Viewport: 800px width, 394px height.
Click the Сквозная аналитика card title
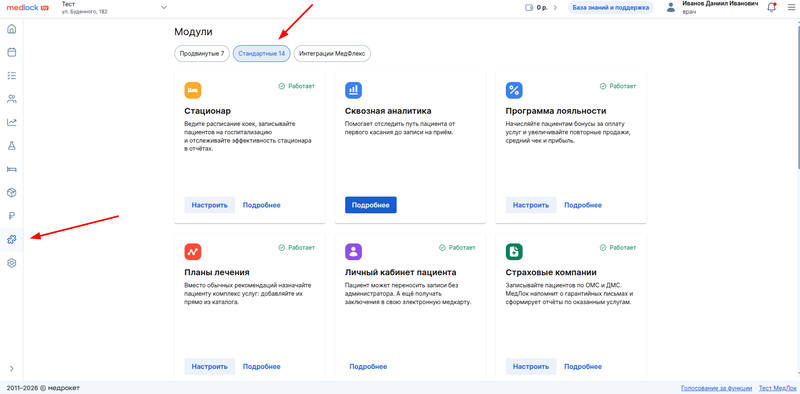tap(388, 111)
